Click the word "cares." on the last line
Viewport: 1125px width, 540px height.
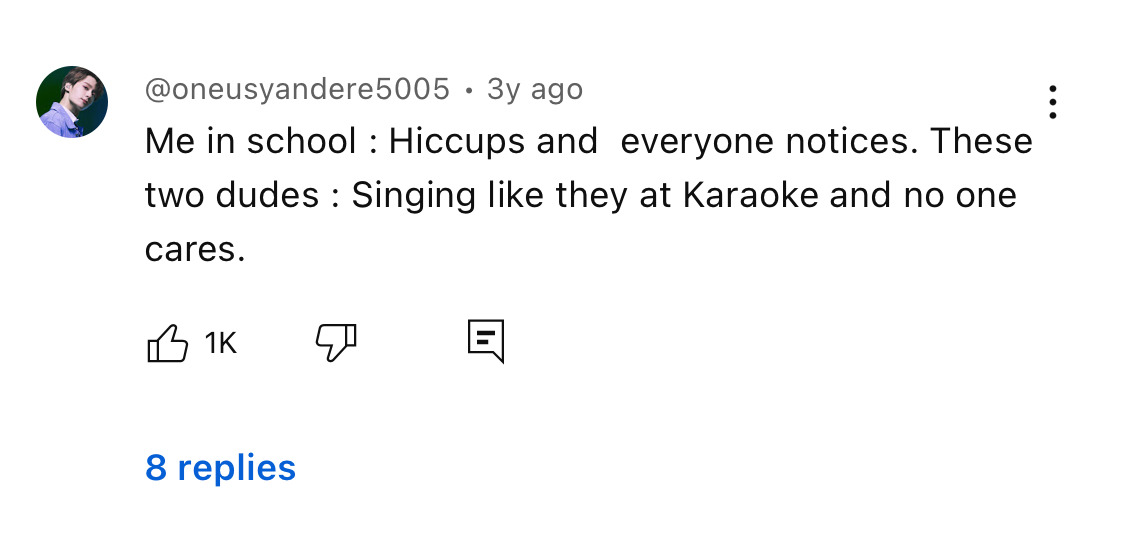point(195,248)
